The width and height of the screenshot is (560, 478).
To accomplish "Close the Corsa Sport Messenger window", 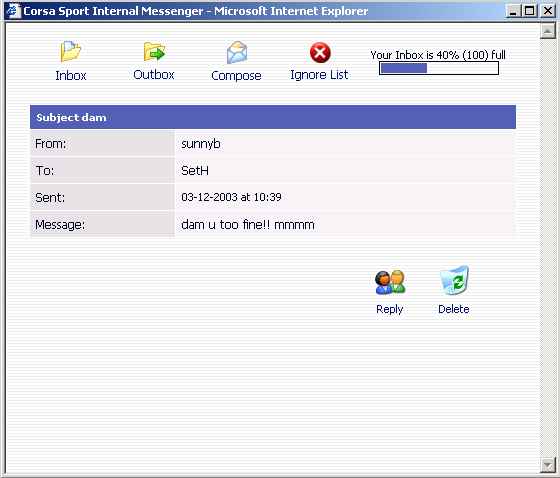I will (x=548, y=11).
